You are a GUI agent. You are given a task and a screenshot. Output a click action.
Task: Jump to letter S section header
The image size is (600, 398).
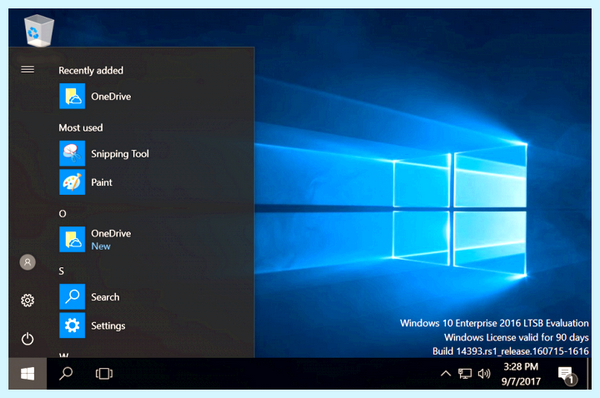[61, 271]
